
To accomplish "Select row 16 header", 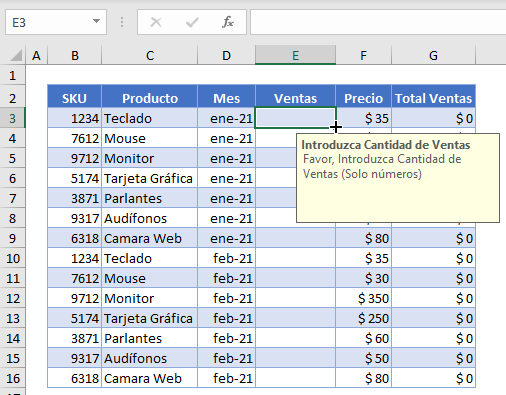I will pyautogui.click(x=13, y=378).
